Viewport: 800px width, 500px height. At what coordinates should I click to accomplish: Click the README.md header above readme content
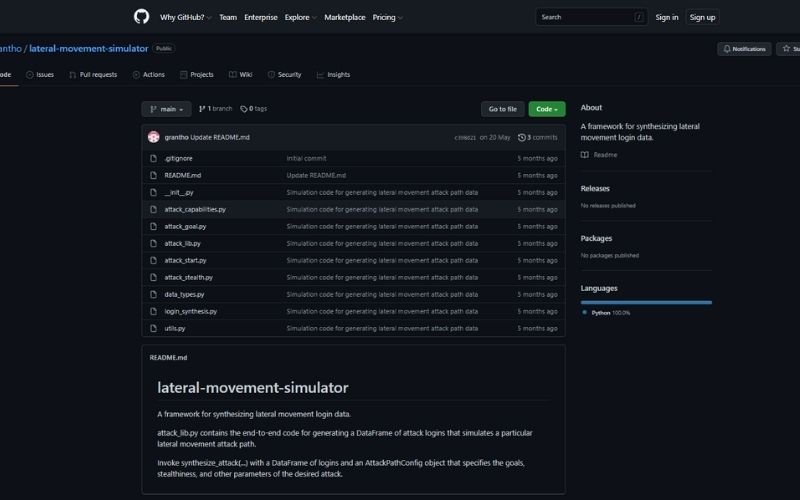[168, 358]
